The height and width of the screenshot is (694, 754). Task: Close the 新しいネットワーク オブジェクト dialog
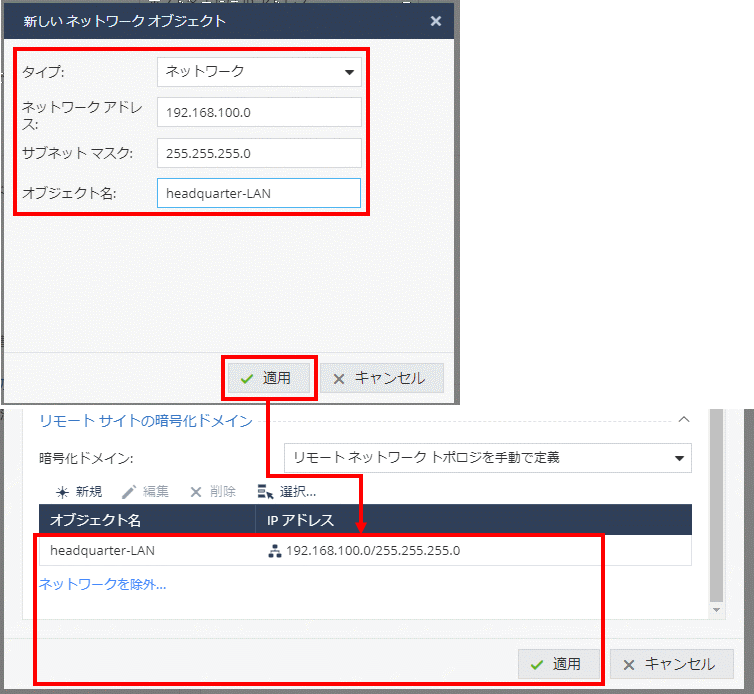tap(435, 20)
